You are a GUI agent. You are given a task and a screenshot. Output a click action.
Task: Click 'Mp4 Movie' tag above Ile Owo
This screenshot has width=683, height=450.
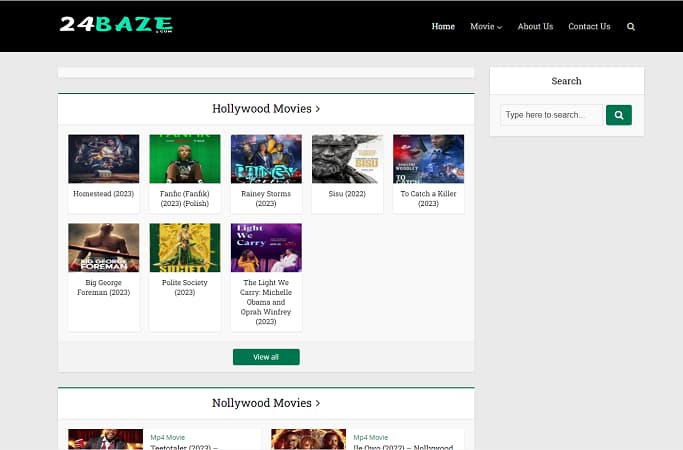371,437
